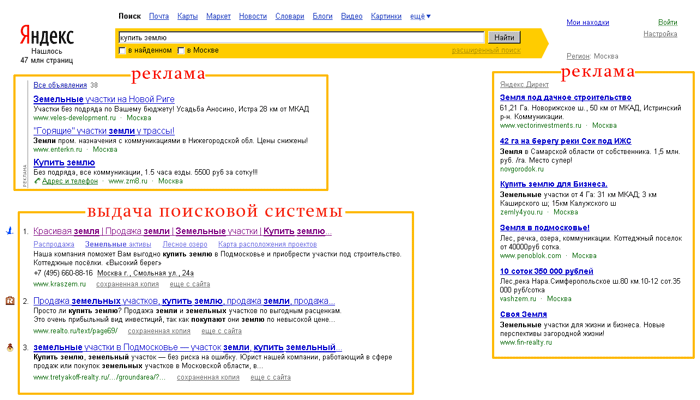Open the Видео service tab

pyautogui.click(x=351, y=16)
